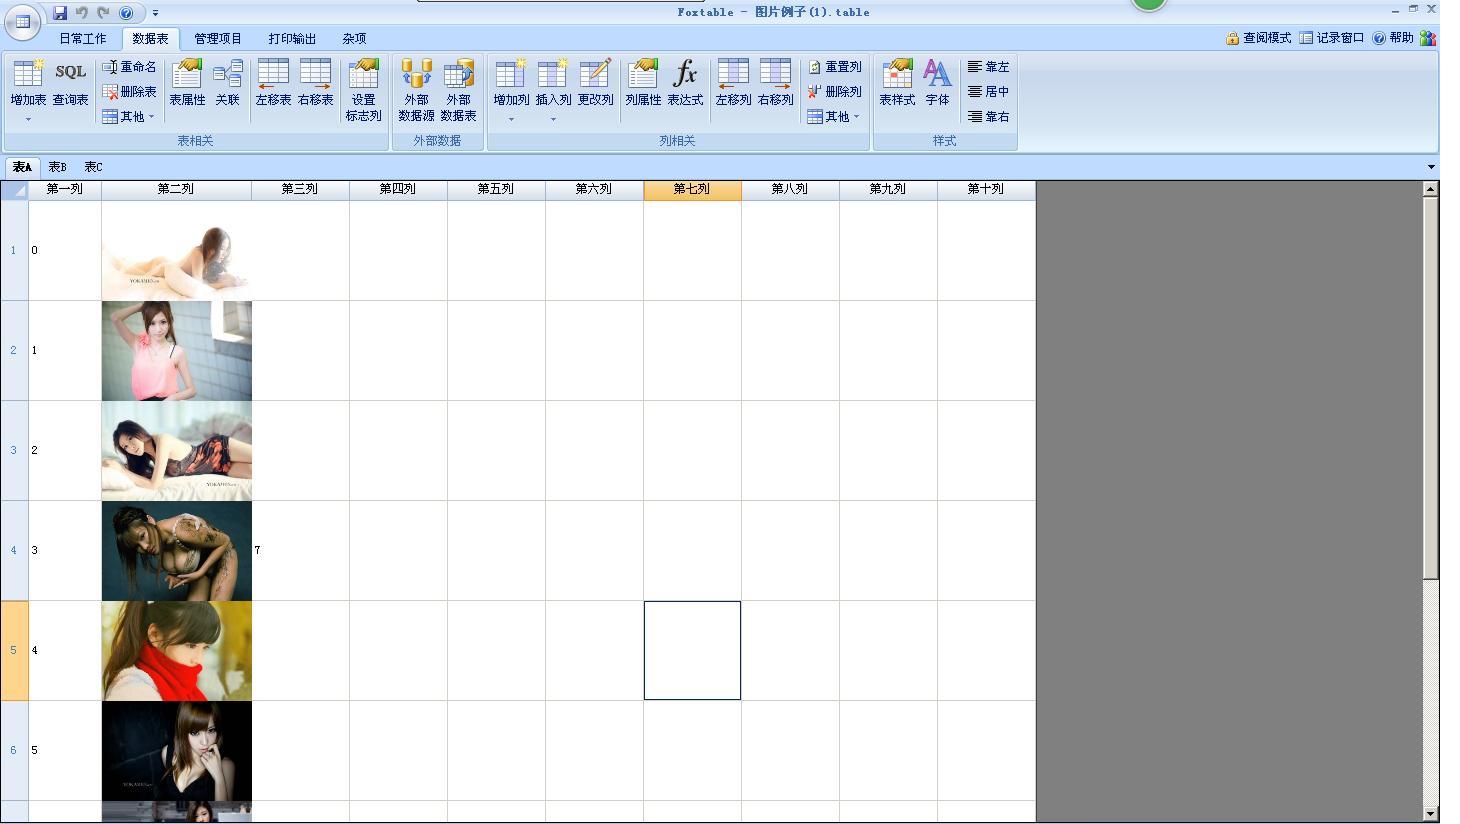Click the round application menu button
This screenshot has width=1460, height=824.
click(x=22, y=22)
